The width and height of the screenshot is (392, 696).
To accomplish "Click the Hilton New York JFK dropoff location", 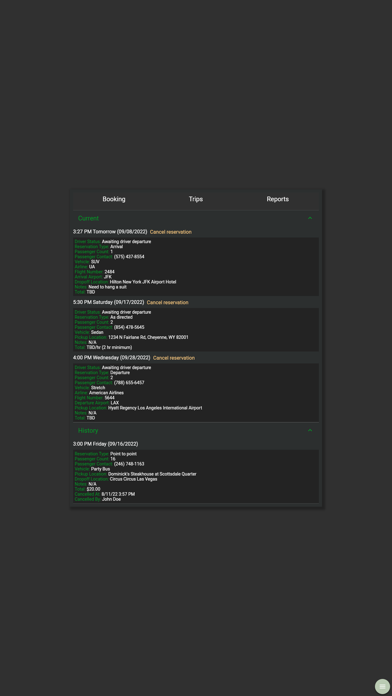I will (143, 282).
